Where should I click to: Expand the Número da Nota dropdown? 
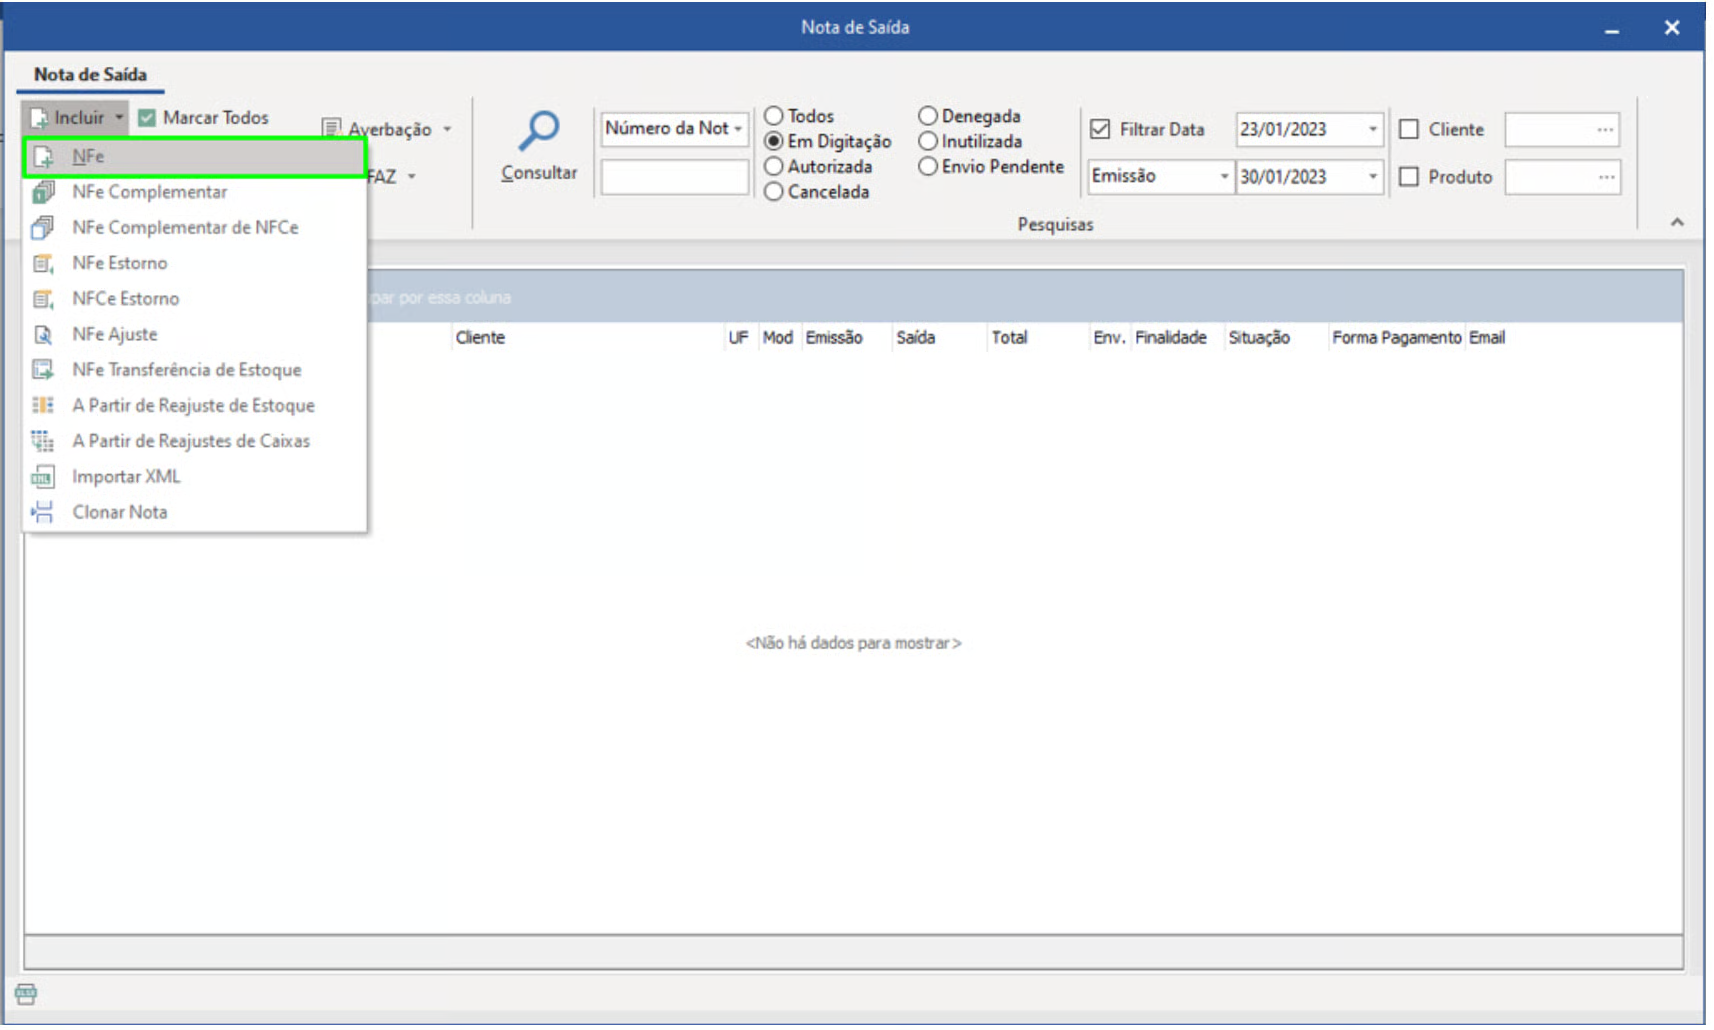click(x=738, y=129)
